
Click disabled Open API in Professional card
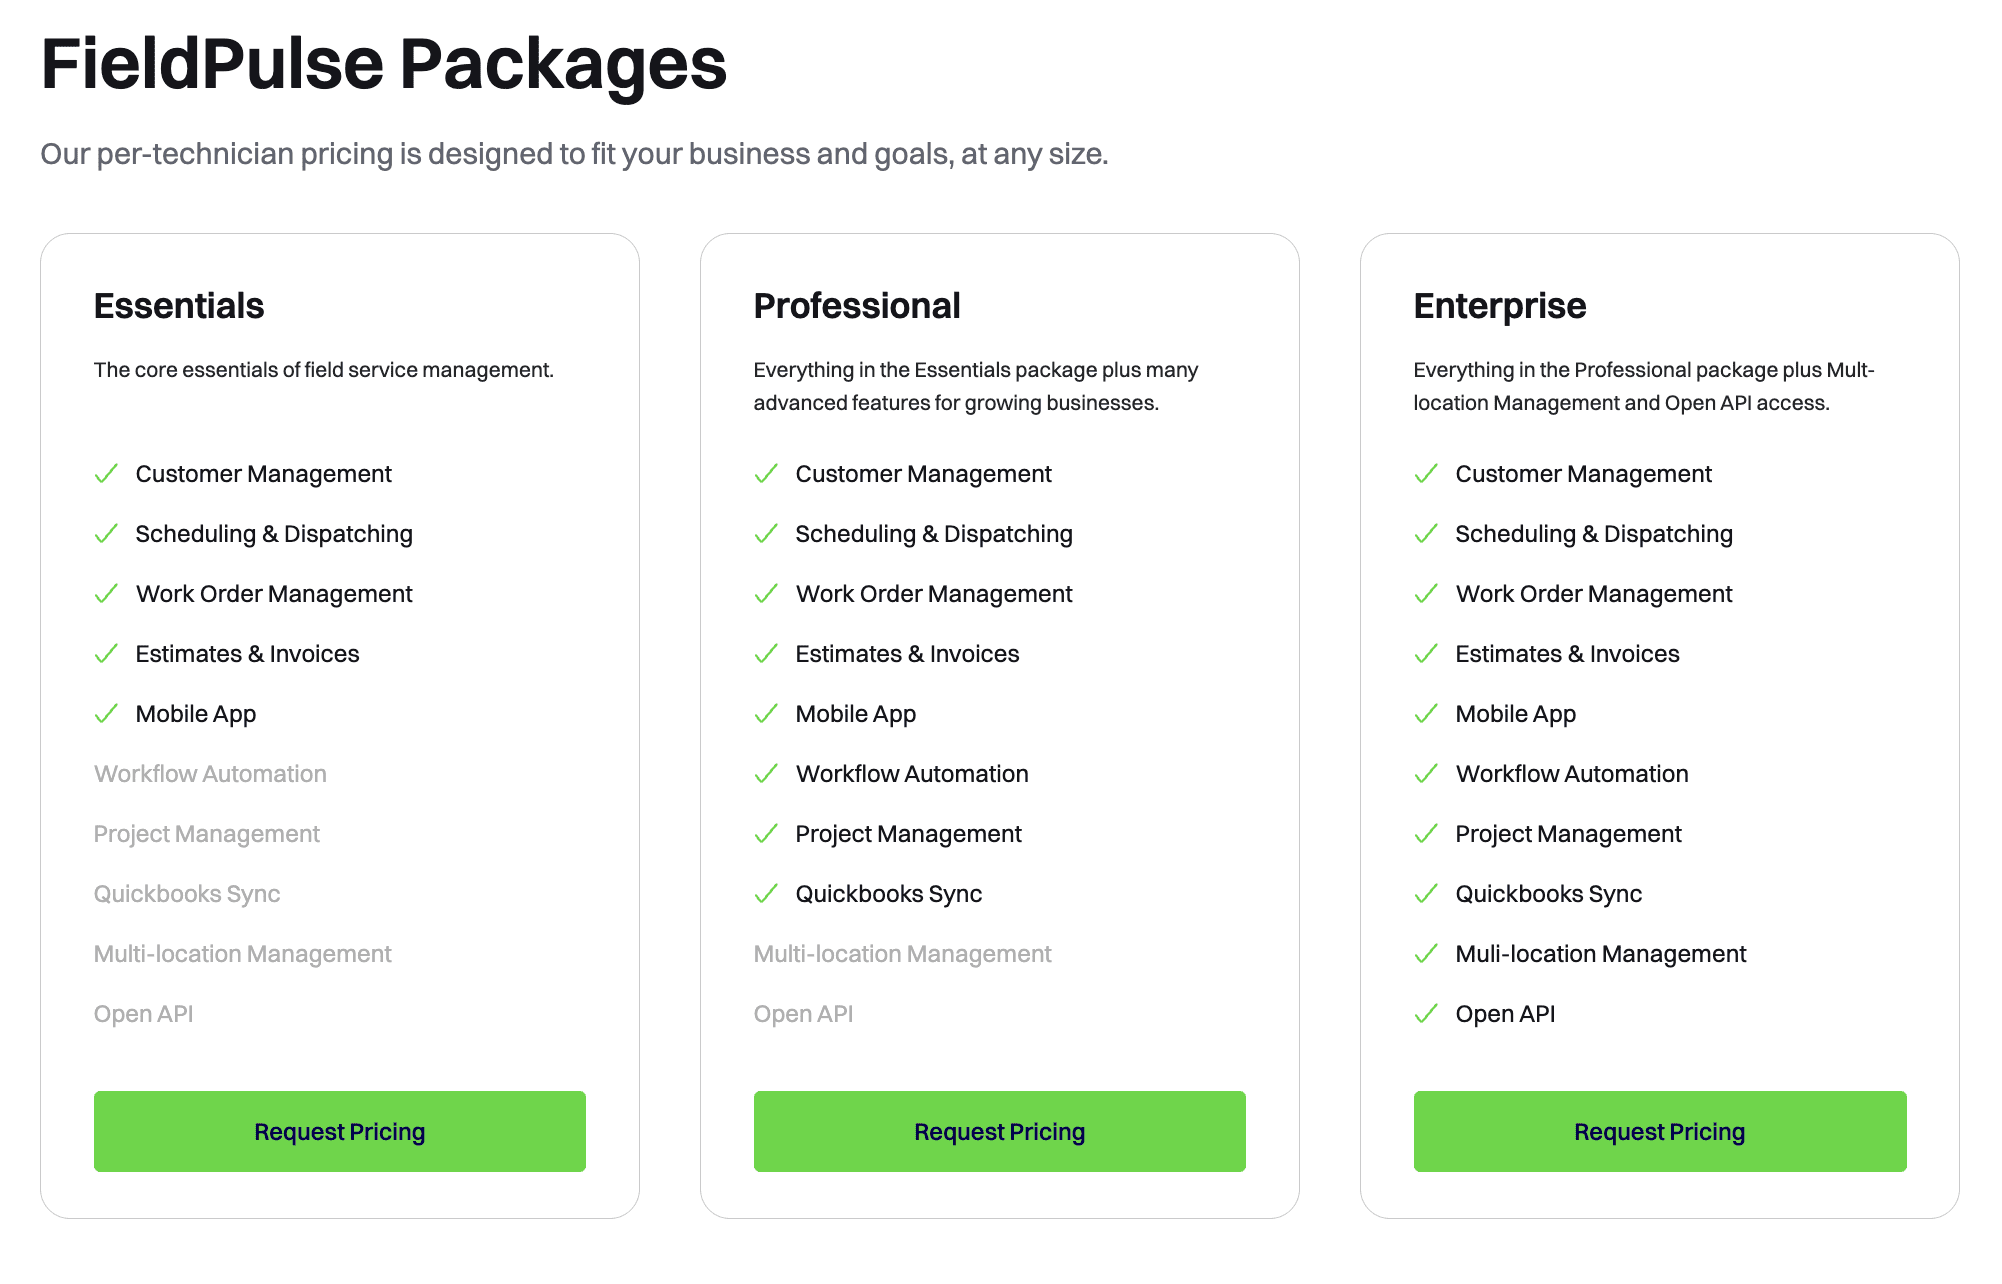[x=803, y=1014]
